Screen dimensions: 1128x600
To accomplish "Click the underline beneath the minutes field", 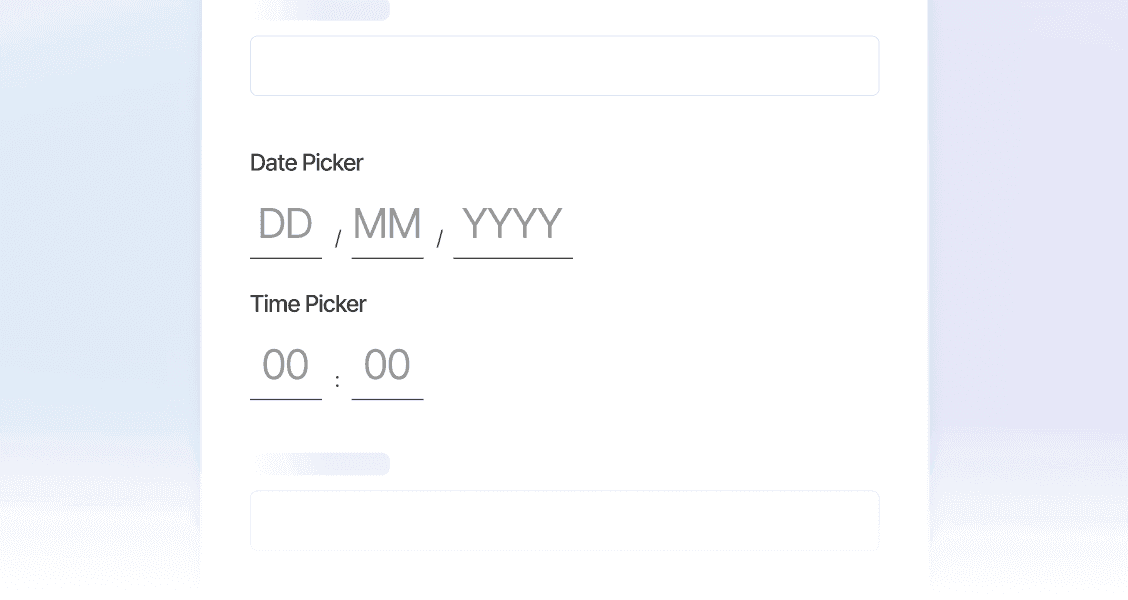I will tap(387, 399).
